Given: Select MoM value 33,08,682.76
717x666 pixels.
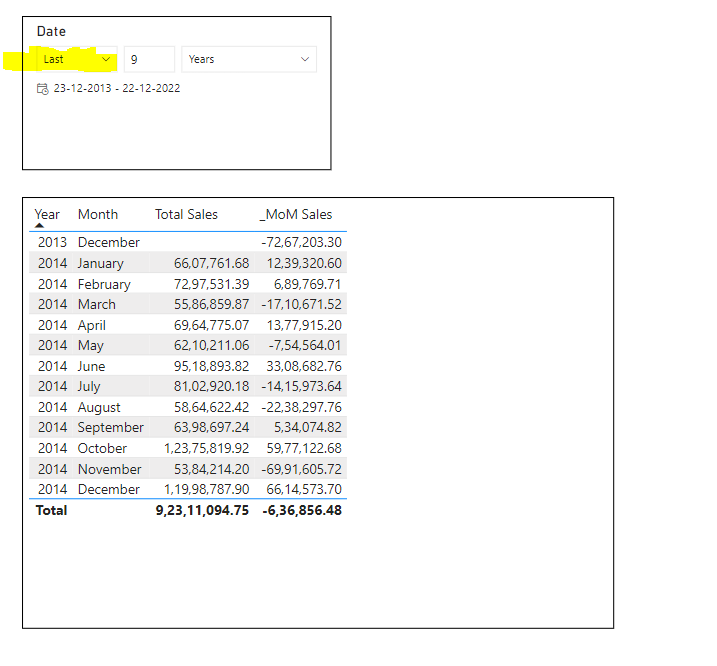Looking at the screenshot, I should (x=304, y=367).
